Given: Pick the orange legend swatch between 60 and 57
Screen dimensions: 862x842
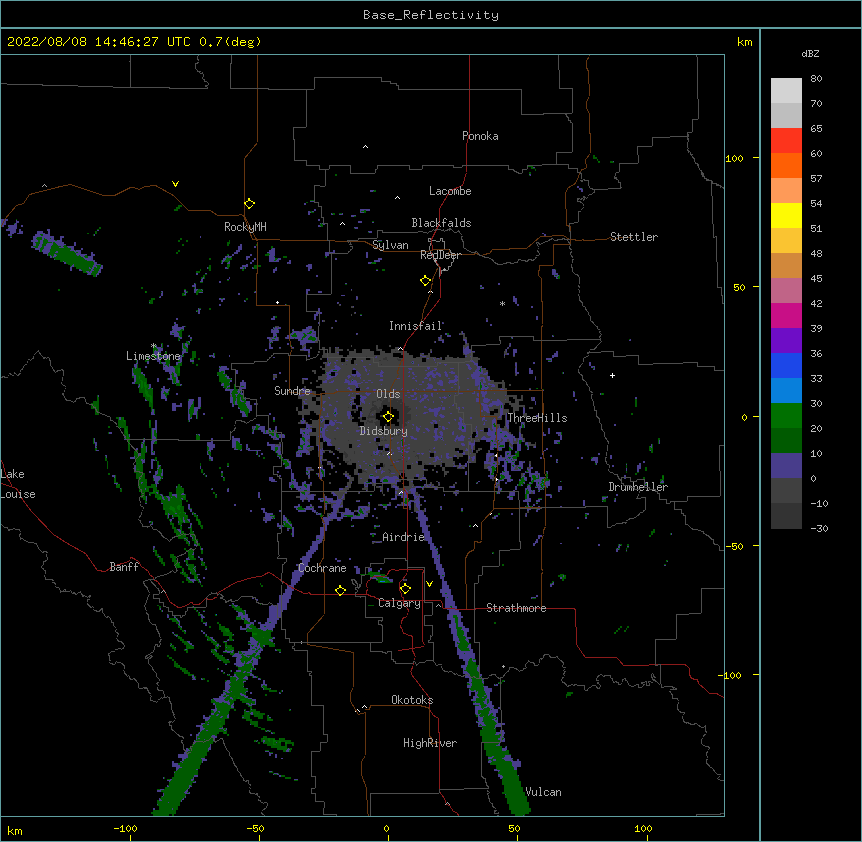Looking at the screenshot, I should 786,165.
